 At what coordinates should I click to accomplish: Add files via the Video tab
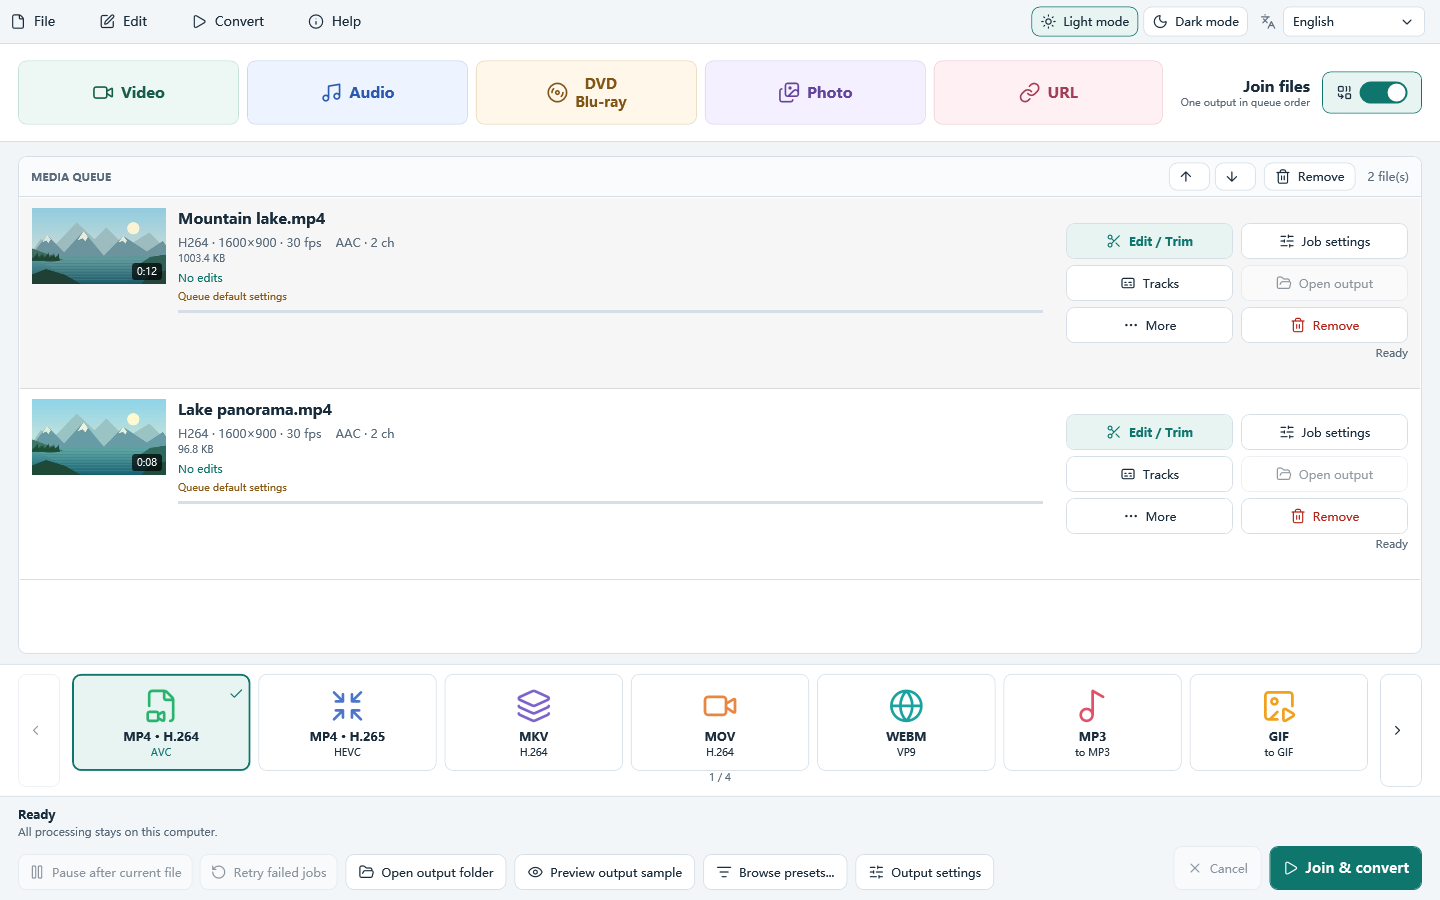(129, 93)
